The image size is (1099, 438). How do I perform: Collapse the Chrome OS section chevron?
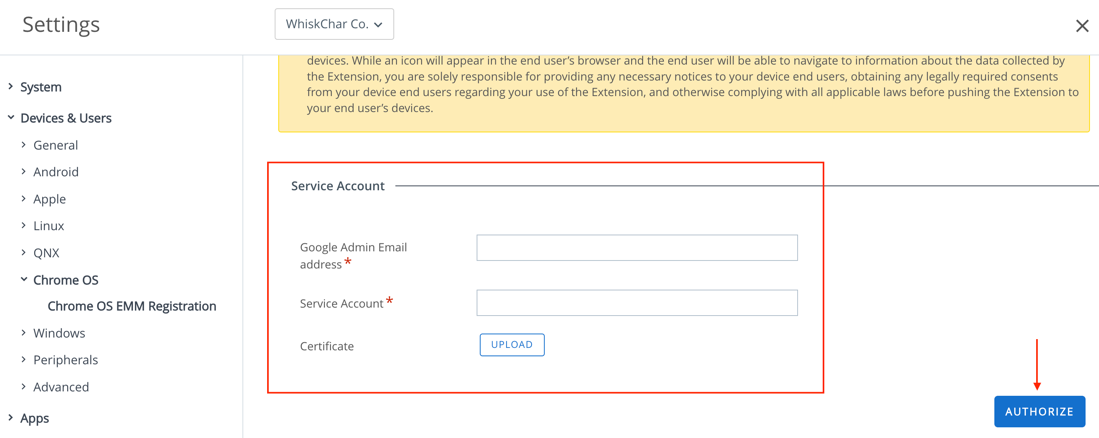pyautogui.click(x=24, y=280)
